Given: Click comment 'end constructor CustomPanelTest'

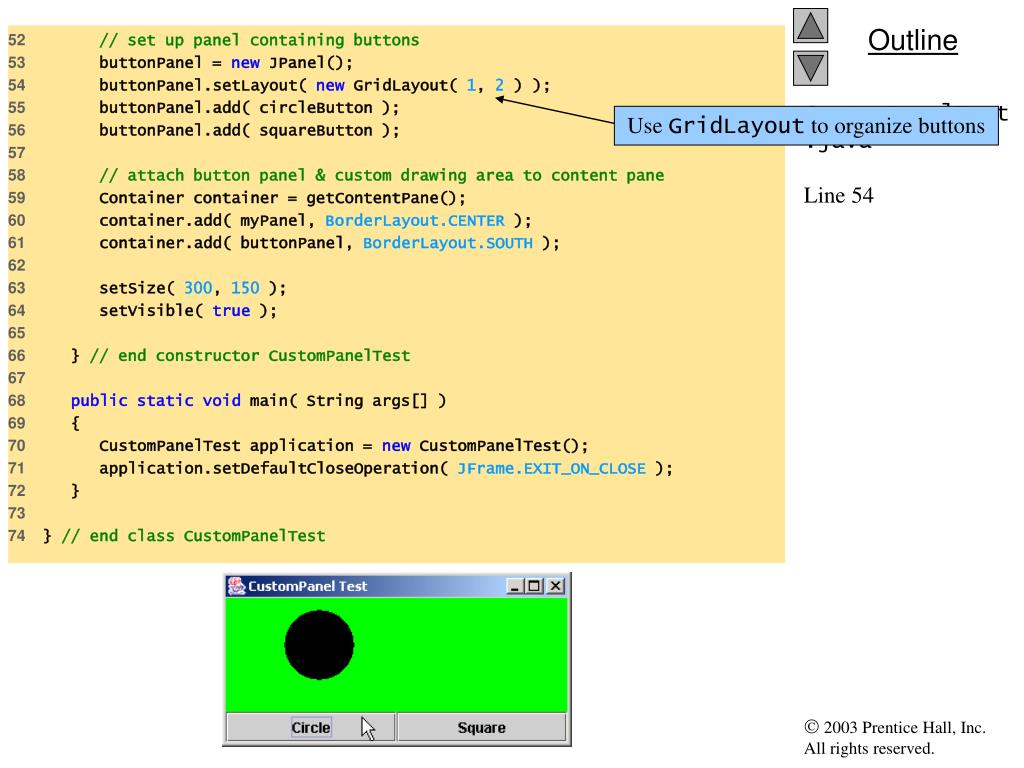Looking at the screenshot, I should tap(250, 356).
